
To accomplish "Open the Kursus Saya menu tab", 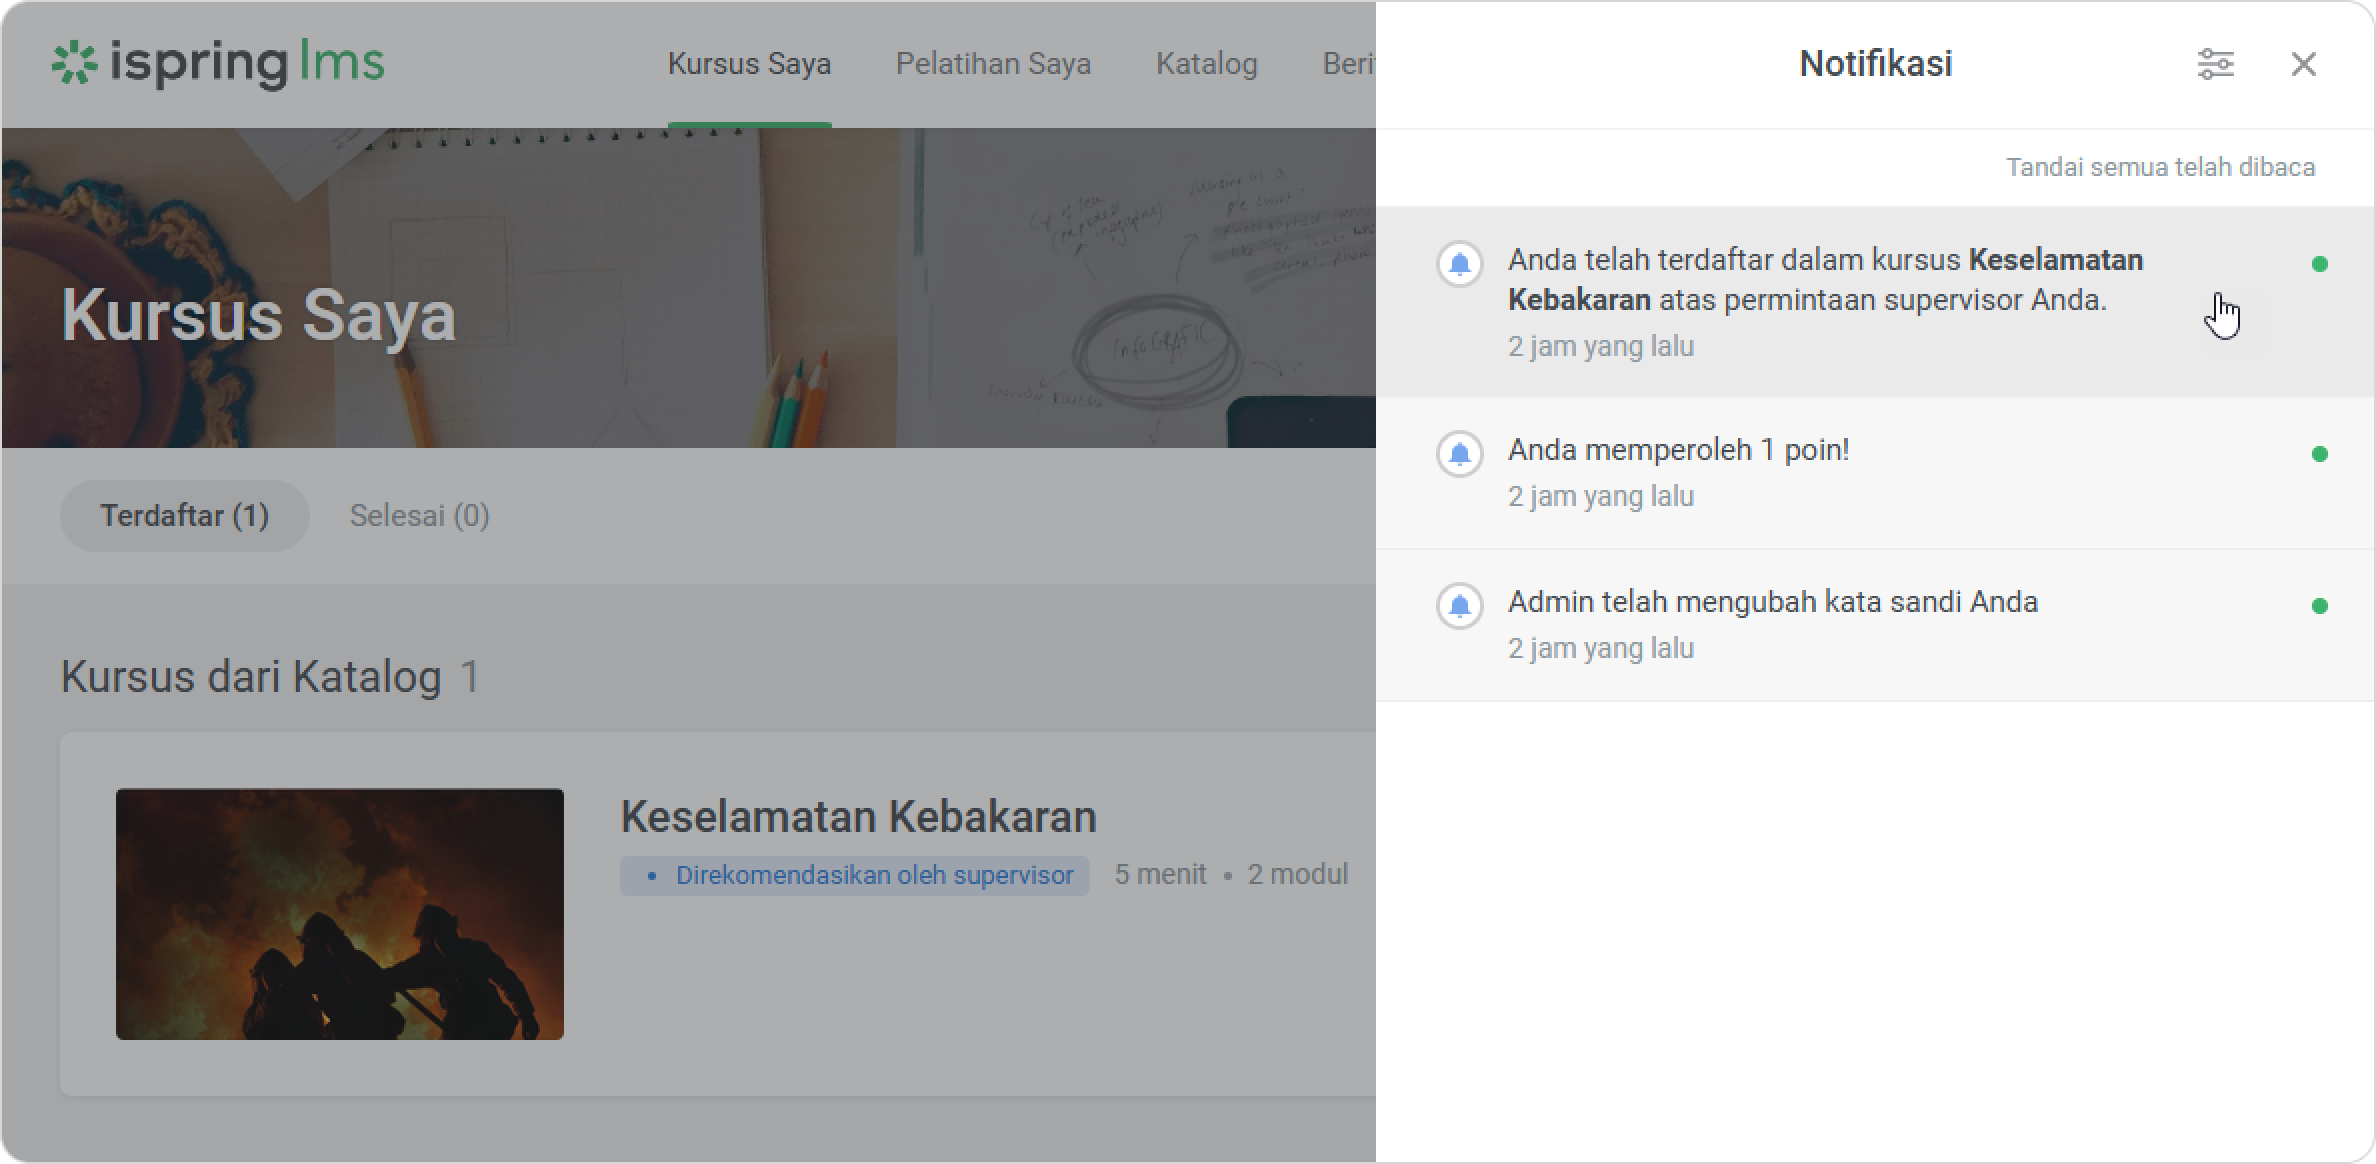I will coord(749,64).
